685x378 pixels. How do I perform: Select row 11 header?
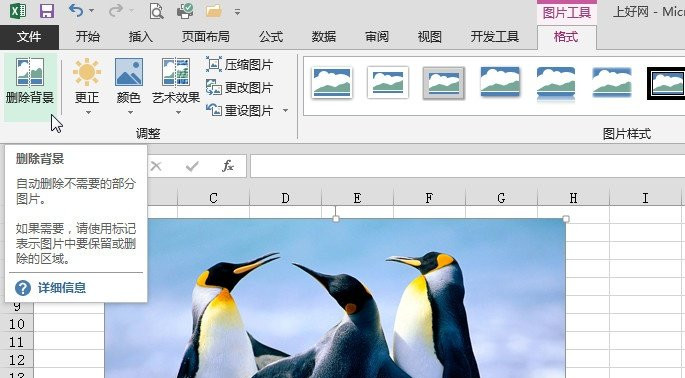click(17, 342)
